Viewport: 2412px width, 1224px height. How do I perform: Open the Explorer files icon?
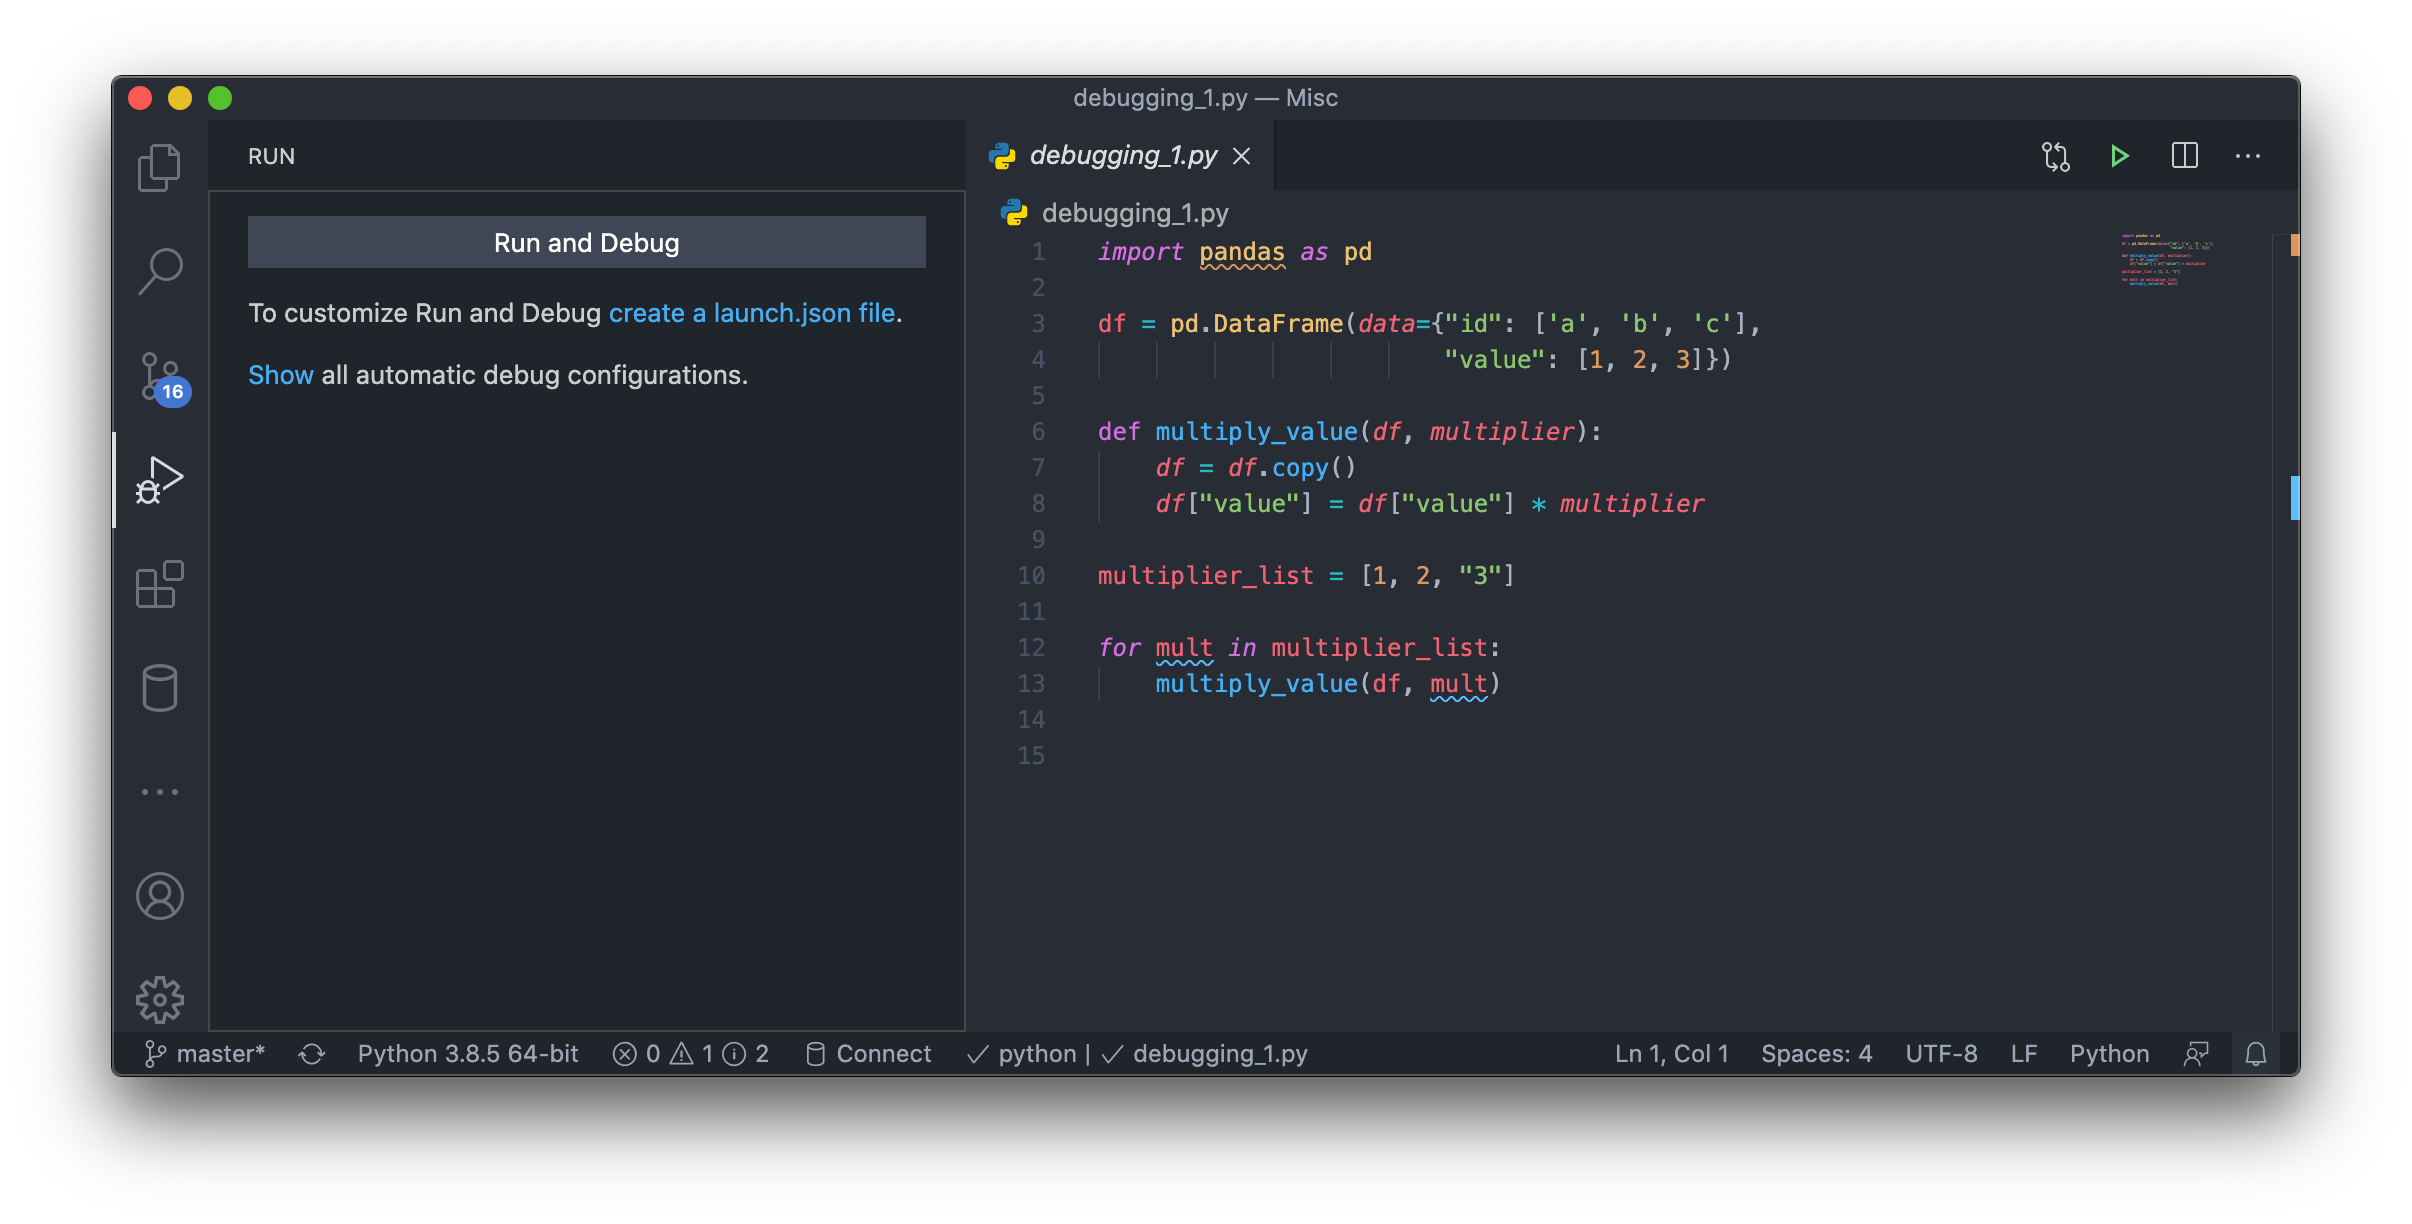159,167
